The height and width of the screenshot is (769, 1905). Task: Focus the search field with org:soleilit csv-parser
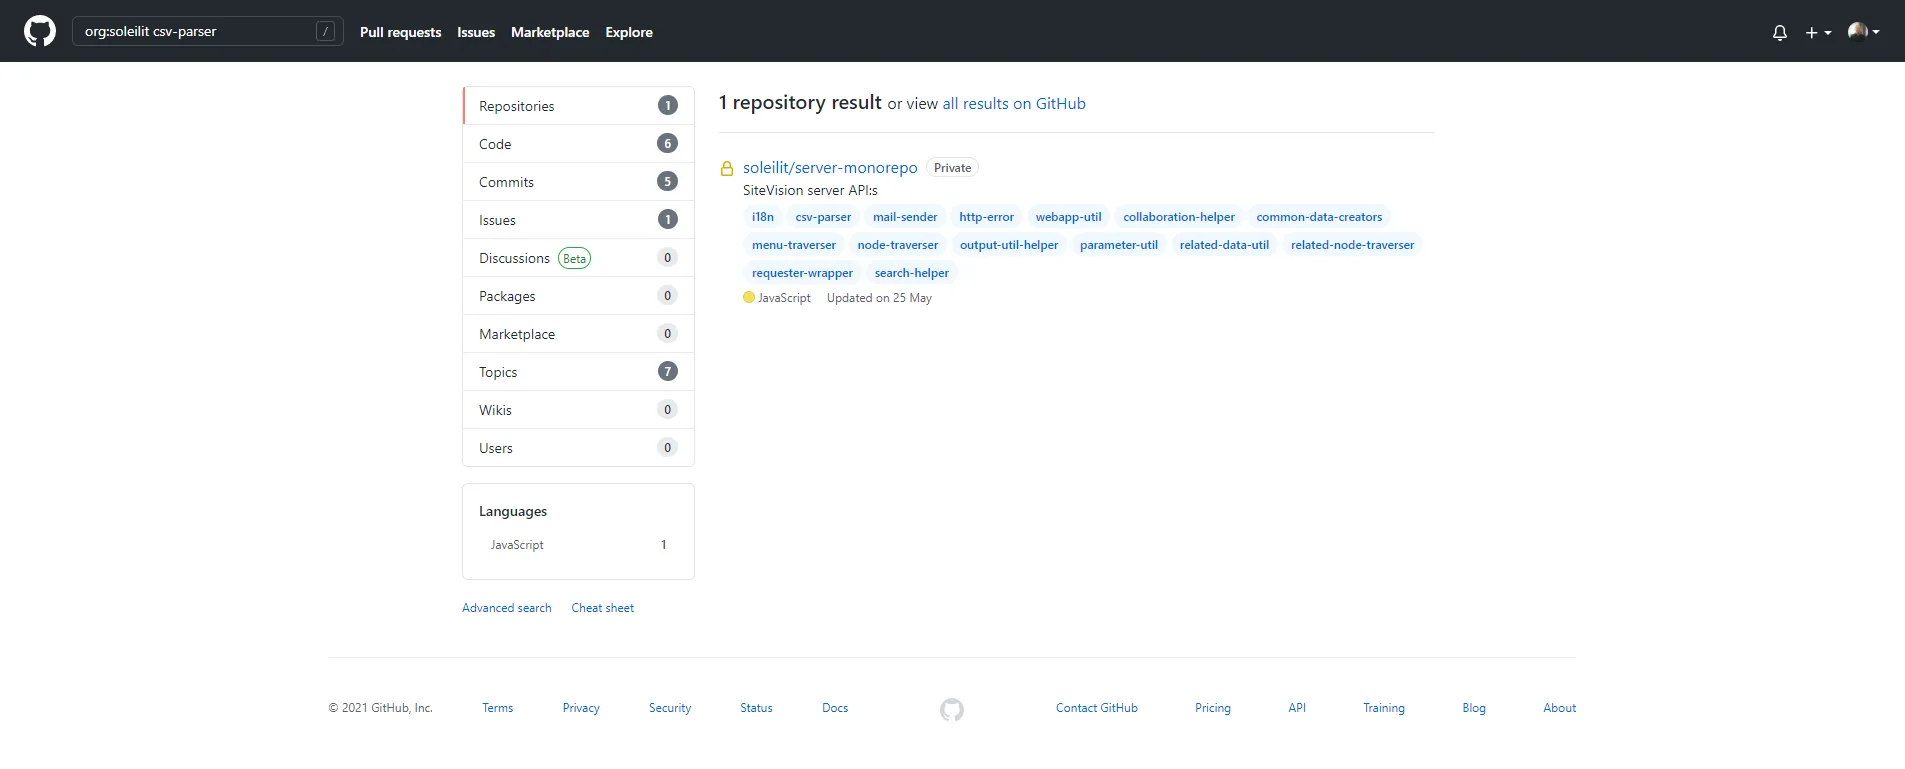point(208,31)
